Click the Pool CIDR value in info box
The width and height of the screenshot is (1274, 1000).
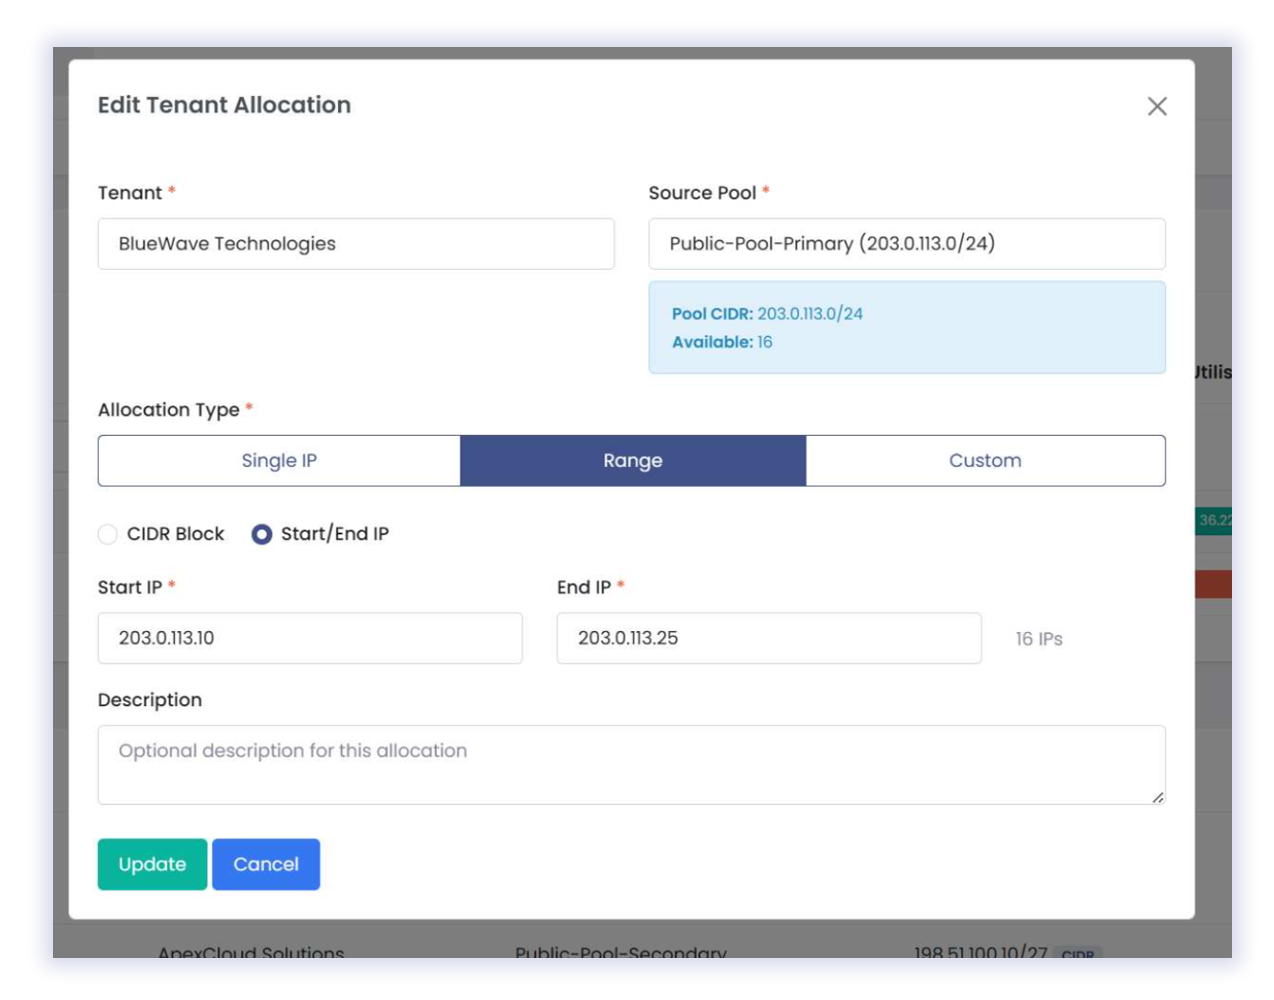809,314
